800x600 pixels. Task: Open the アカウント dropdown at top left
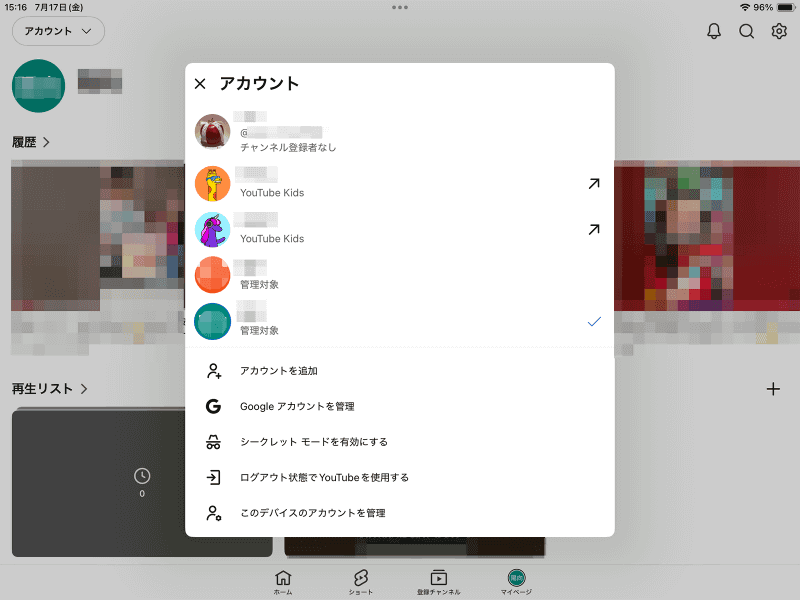coord(58,31)
